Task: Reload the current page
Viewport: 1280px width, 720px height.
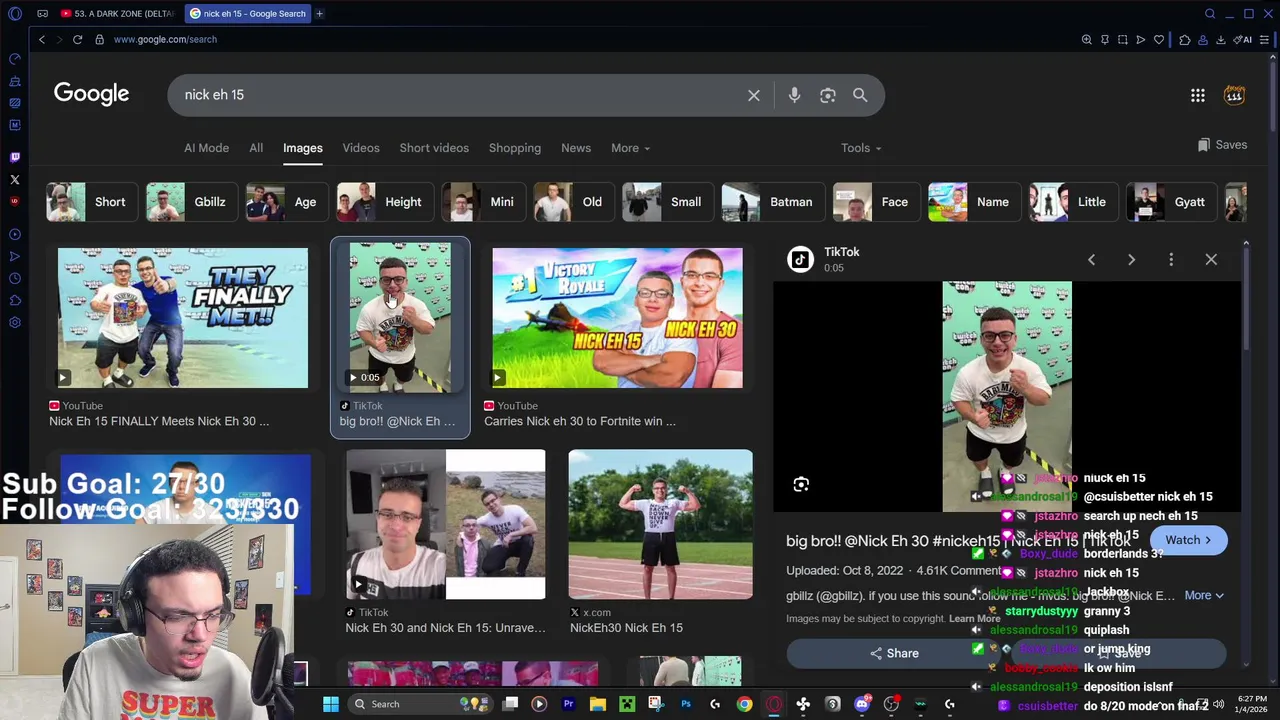Action: tap(77, 39)
